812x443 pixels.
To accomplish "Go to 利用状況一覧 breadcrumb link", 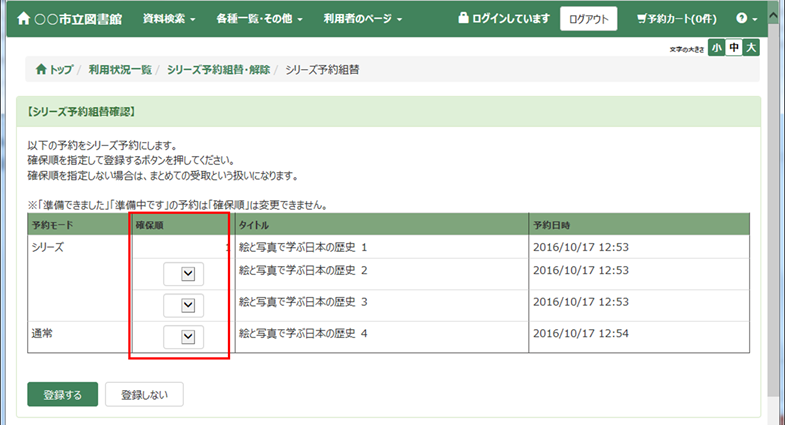I will pyautogui.click(x=120, y=70).
